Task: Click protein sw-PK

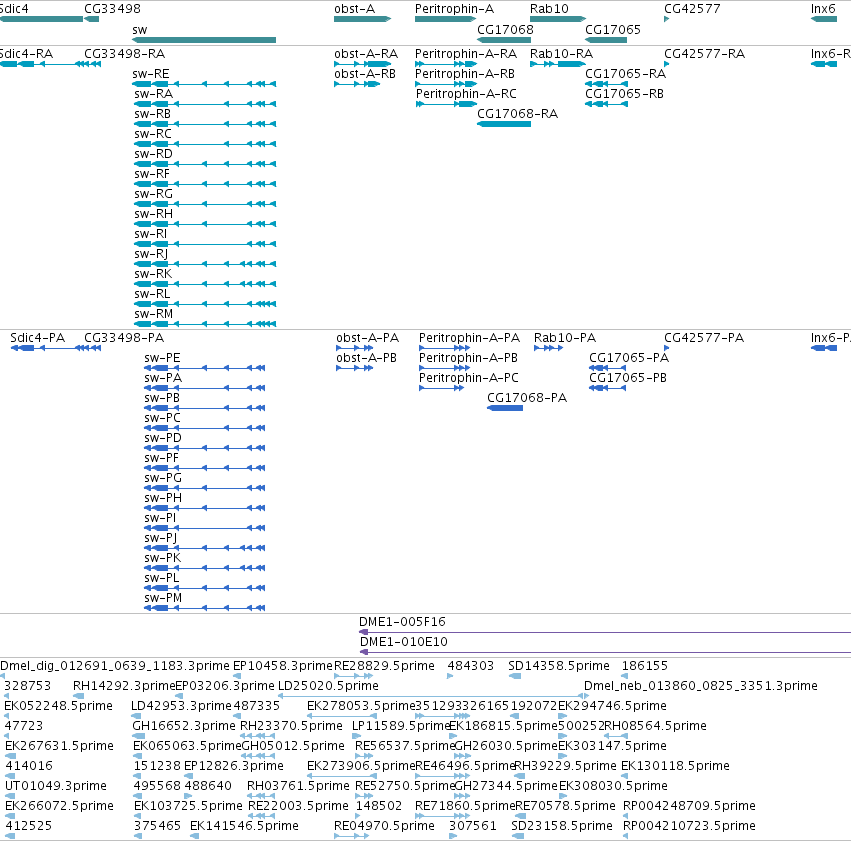Action: coord(205,568)
